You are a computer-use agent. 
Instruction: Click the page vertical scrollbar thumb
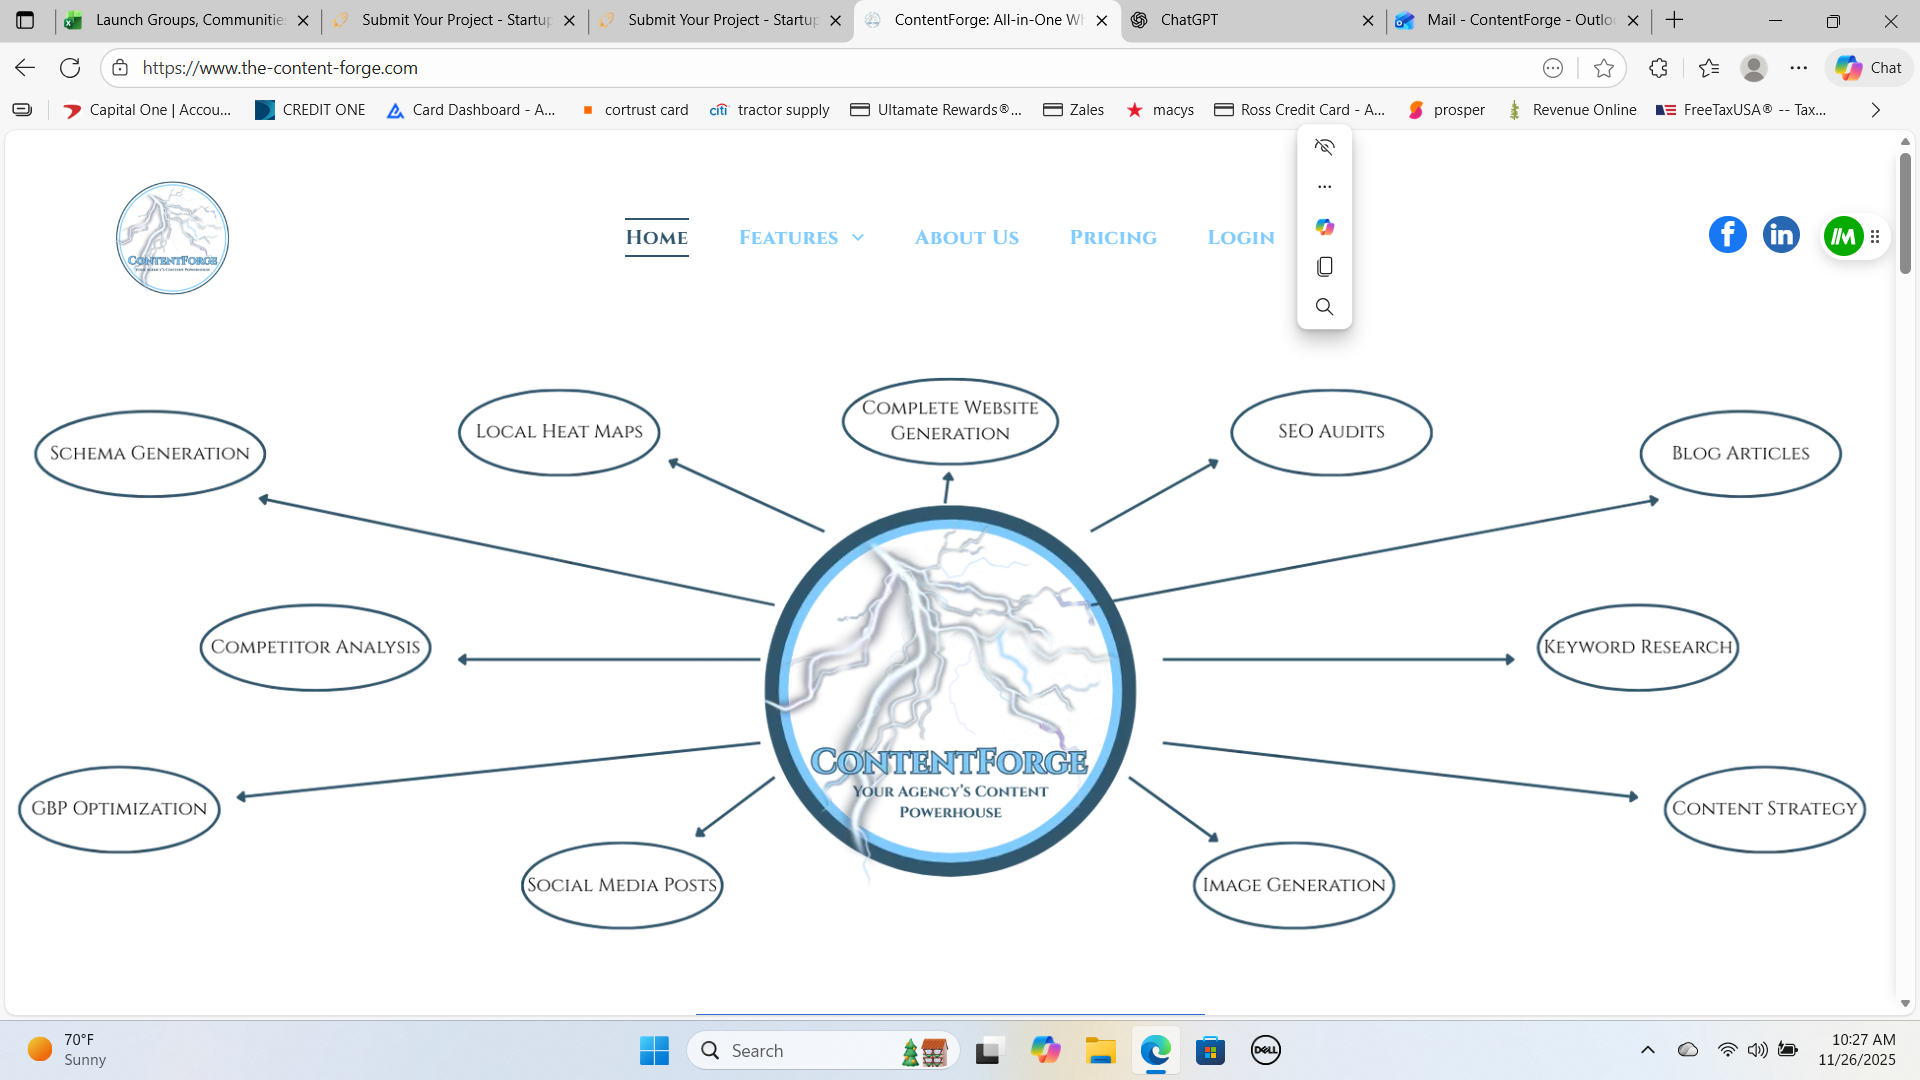(x=1905, y=212)
